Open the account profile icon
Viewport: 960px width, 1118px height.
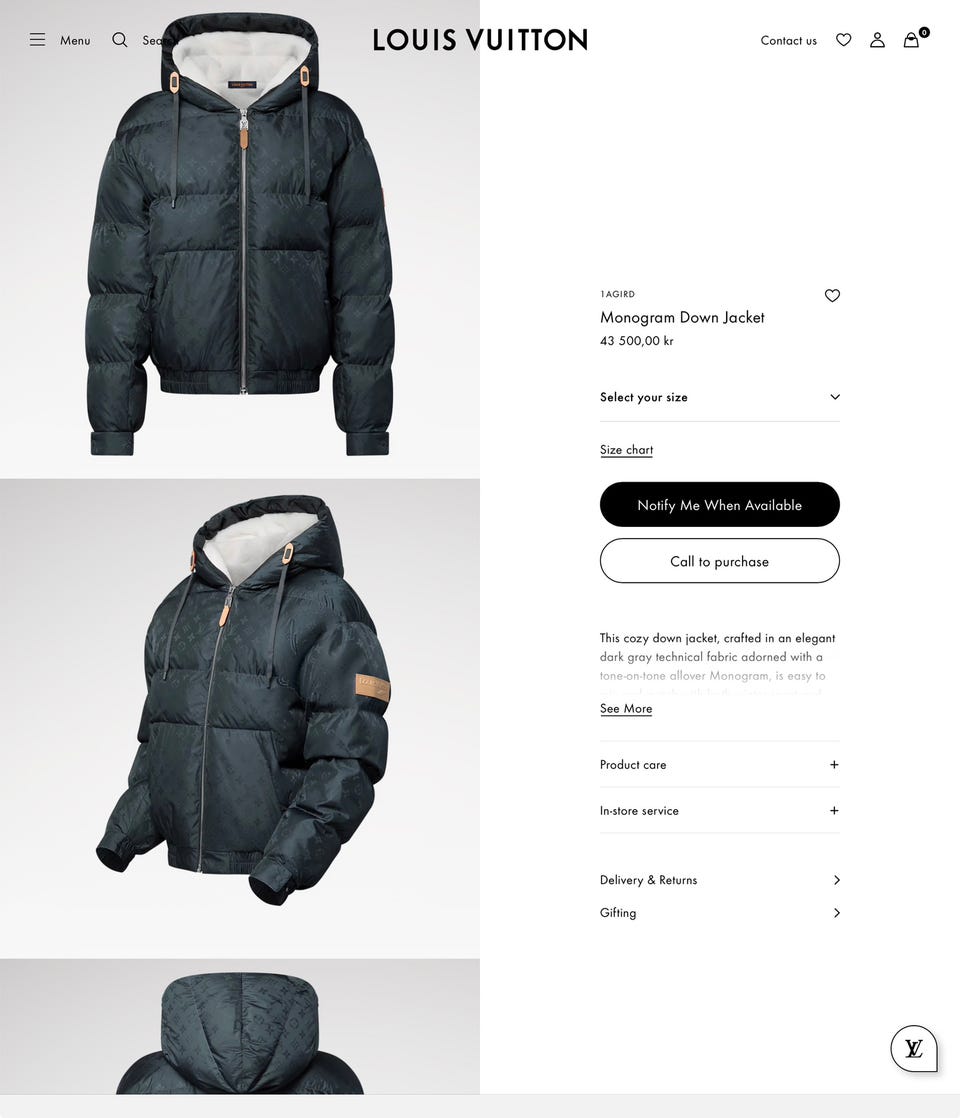[877, 40]
